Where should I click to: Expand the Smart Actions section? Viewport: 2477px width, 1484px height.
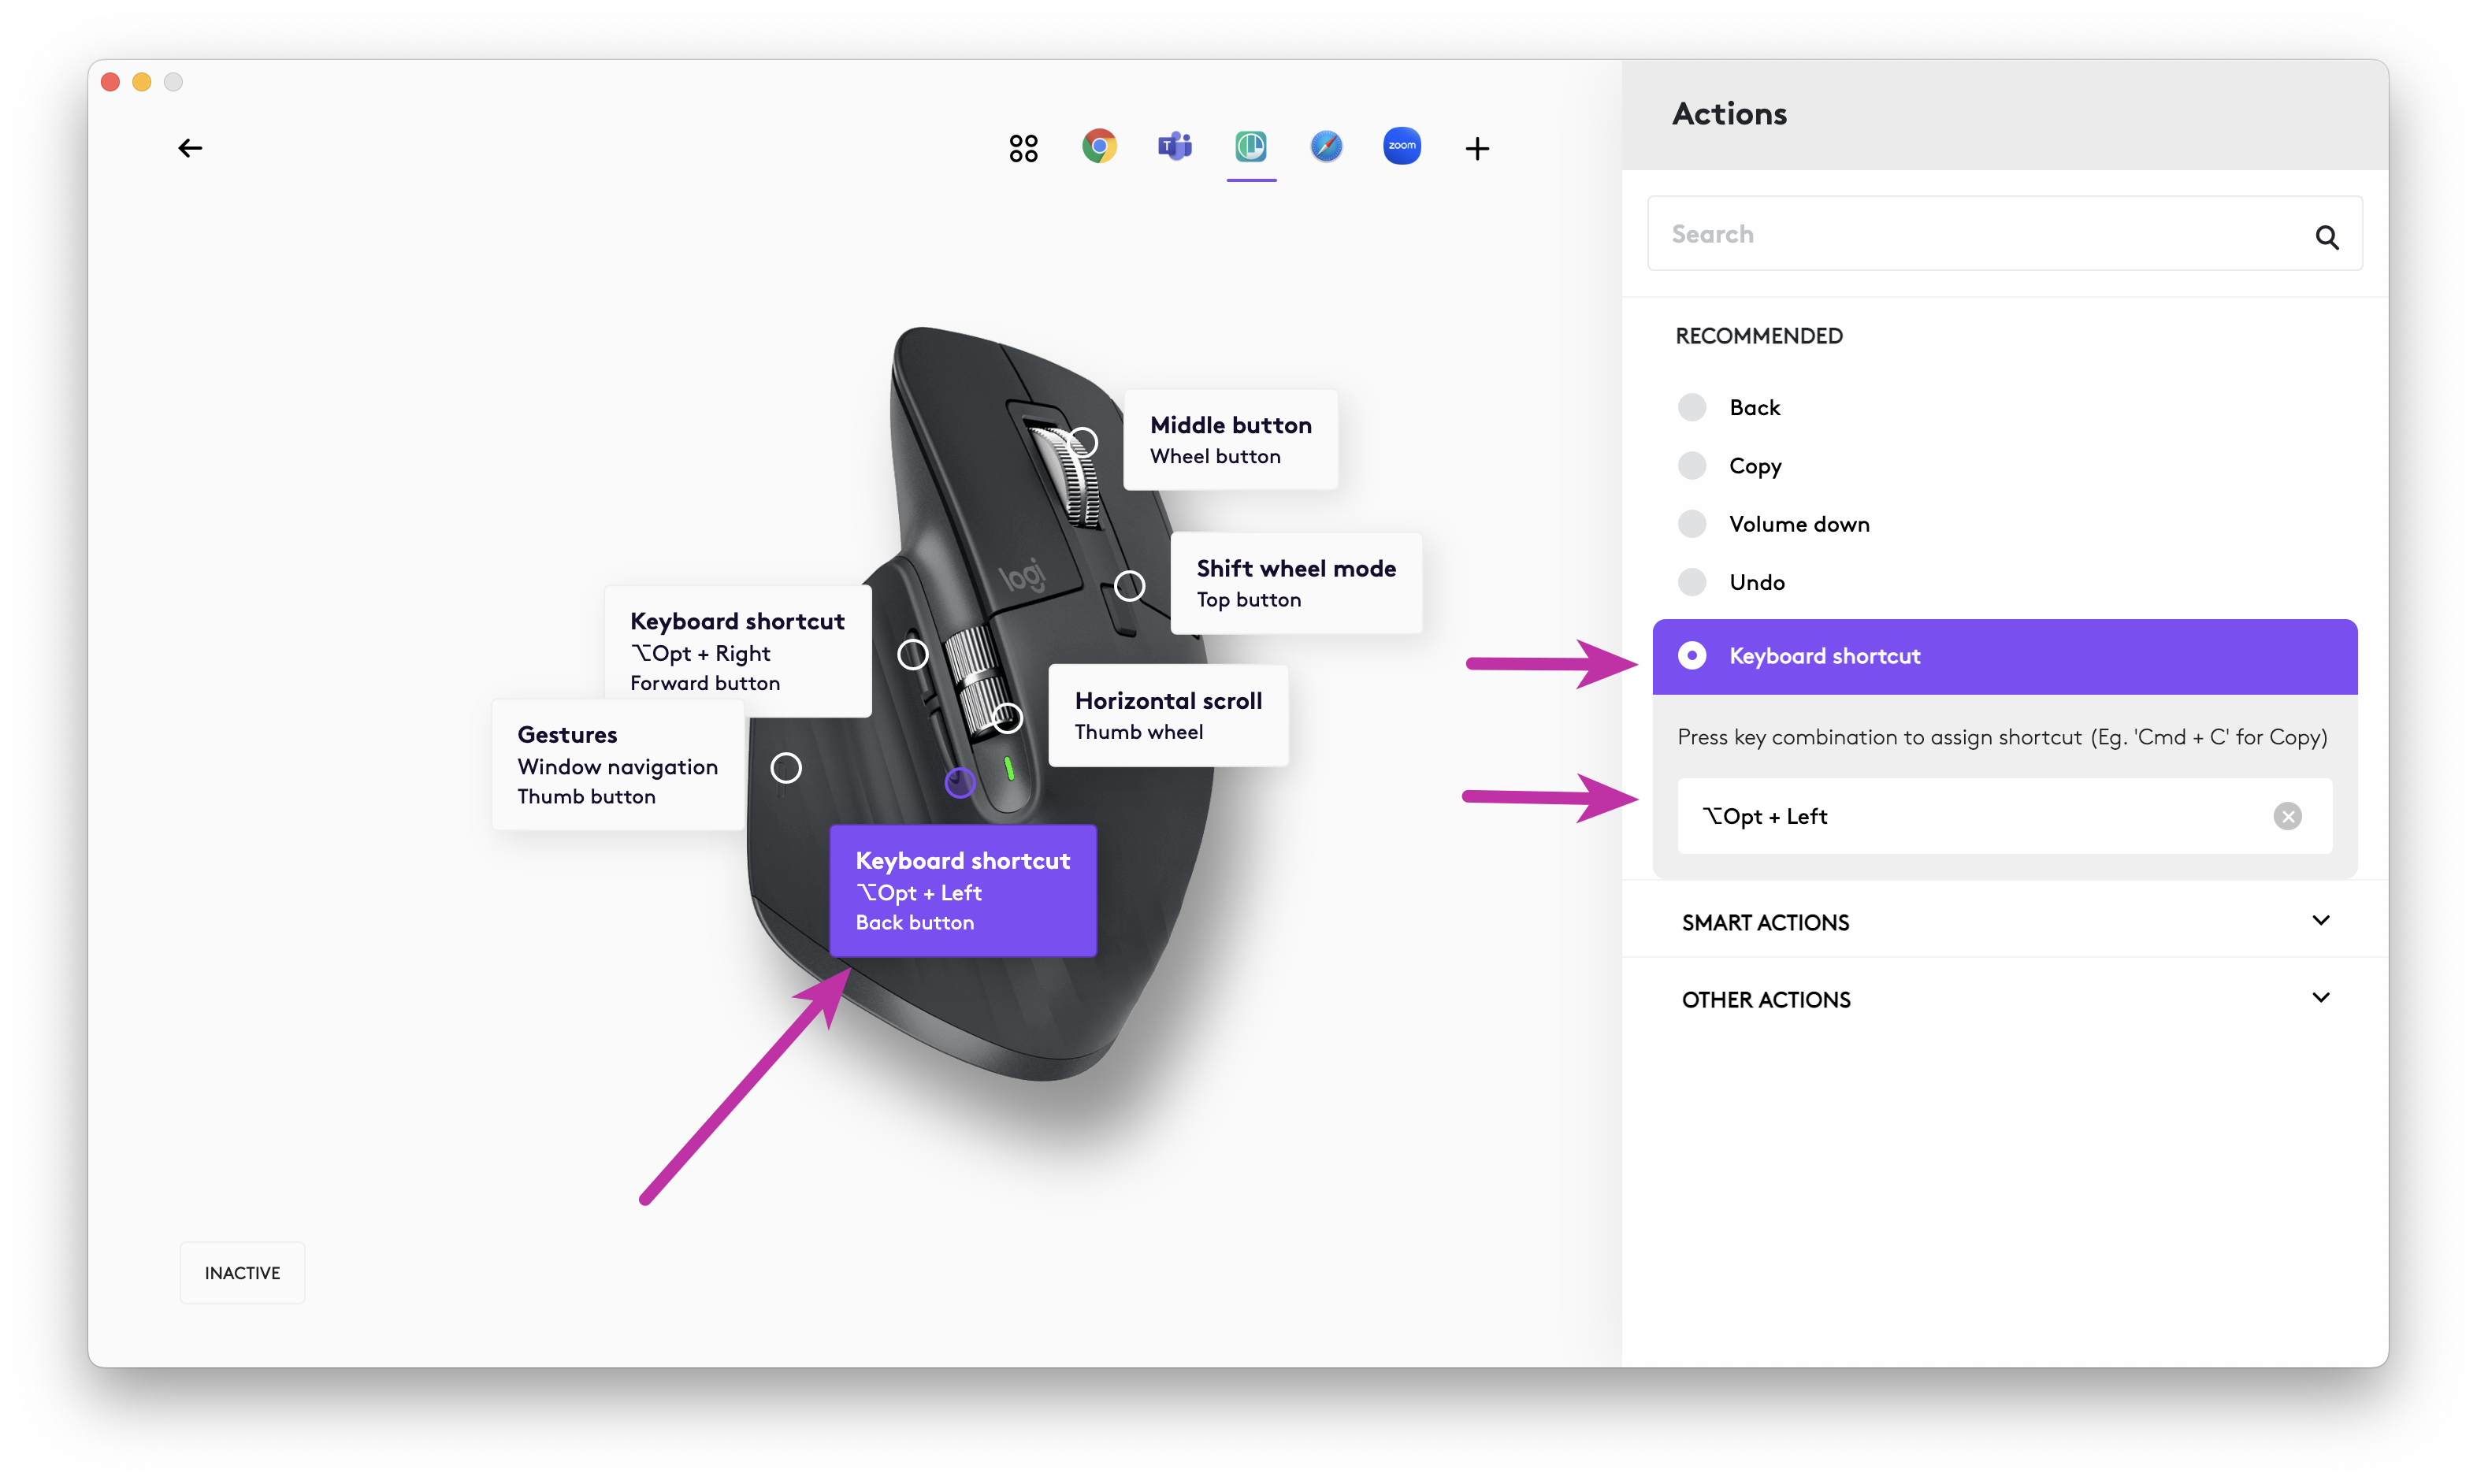point(2004,922)
